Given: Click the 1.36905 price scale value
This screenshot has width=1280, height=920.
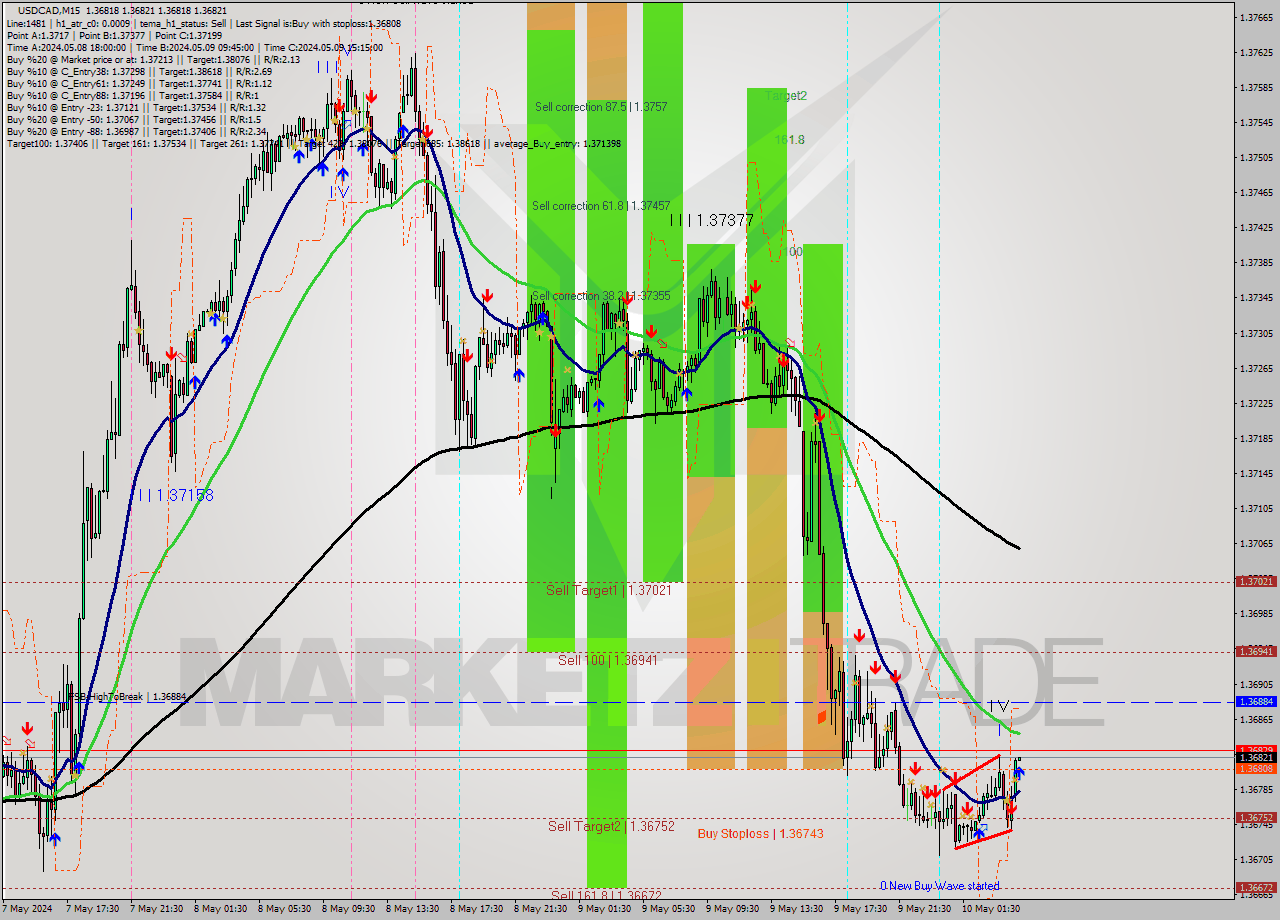Looking at the screenshot, I should [1256, 684].
